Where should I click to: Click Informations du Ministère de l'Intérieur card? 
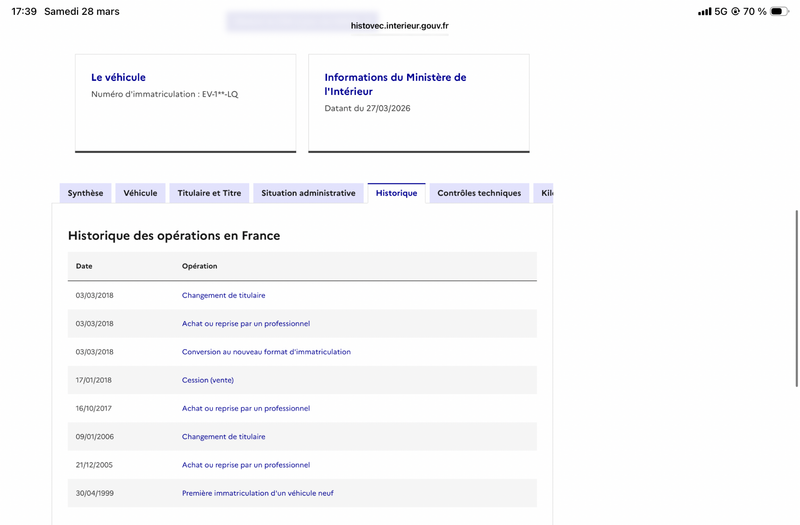pos(418,102)
